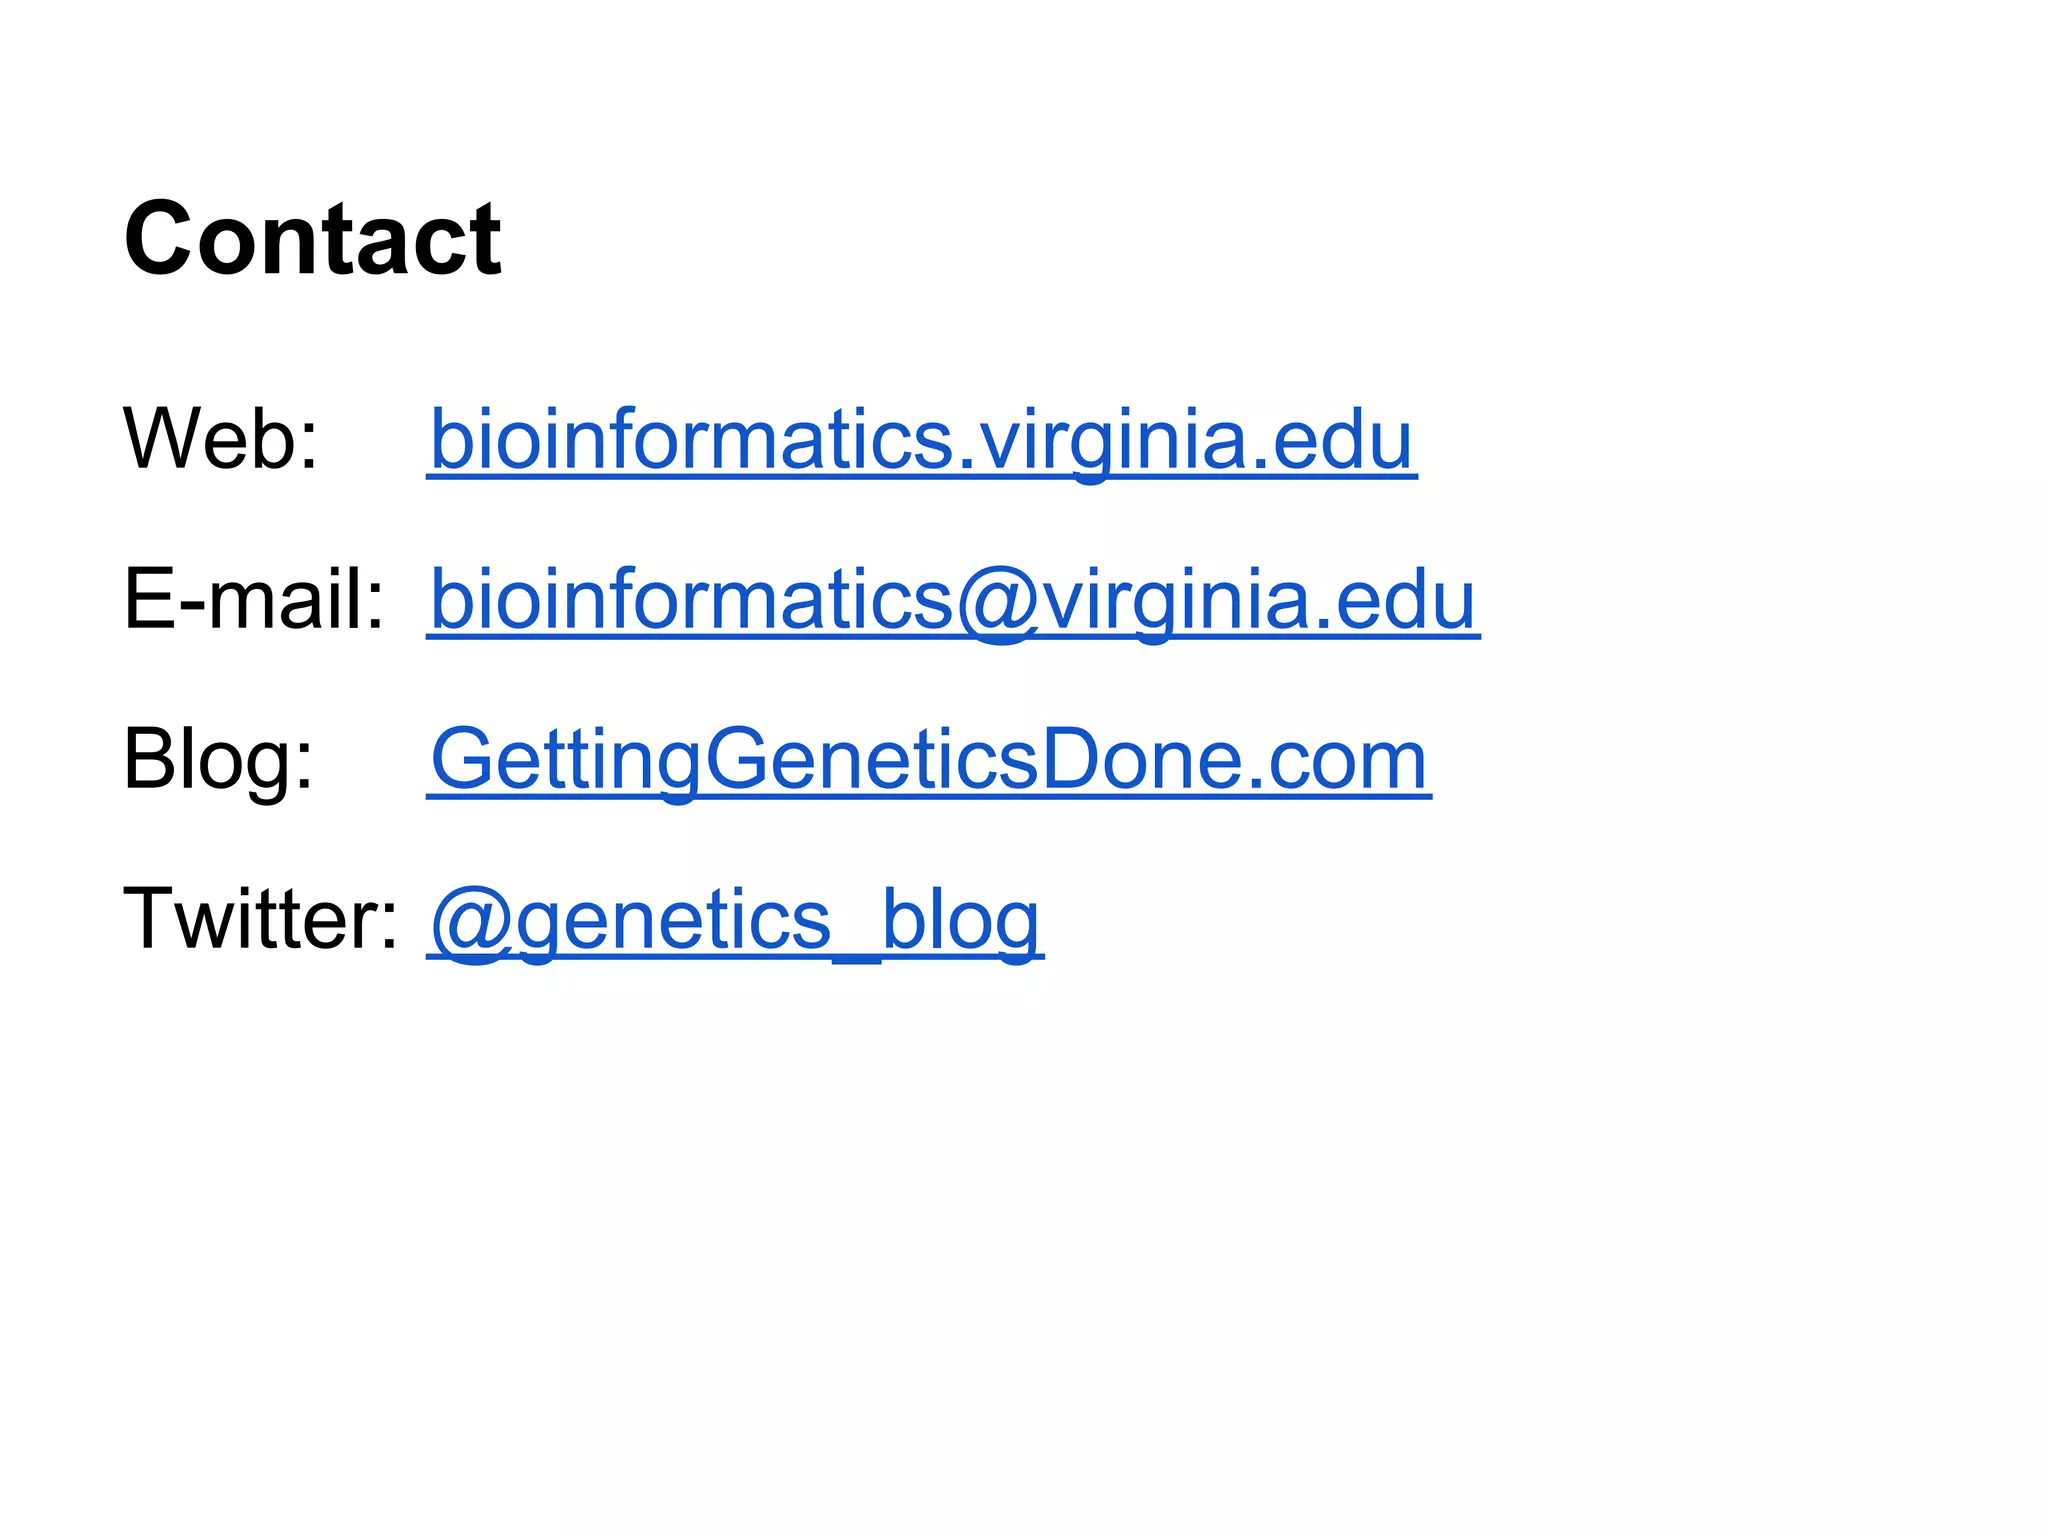2048x1536 pixels.
Task: Click 'Getting' at start of blog link
Action: [x=565, y=762]
